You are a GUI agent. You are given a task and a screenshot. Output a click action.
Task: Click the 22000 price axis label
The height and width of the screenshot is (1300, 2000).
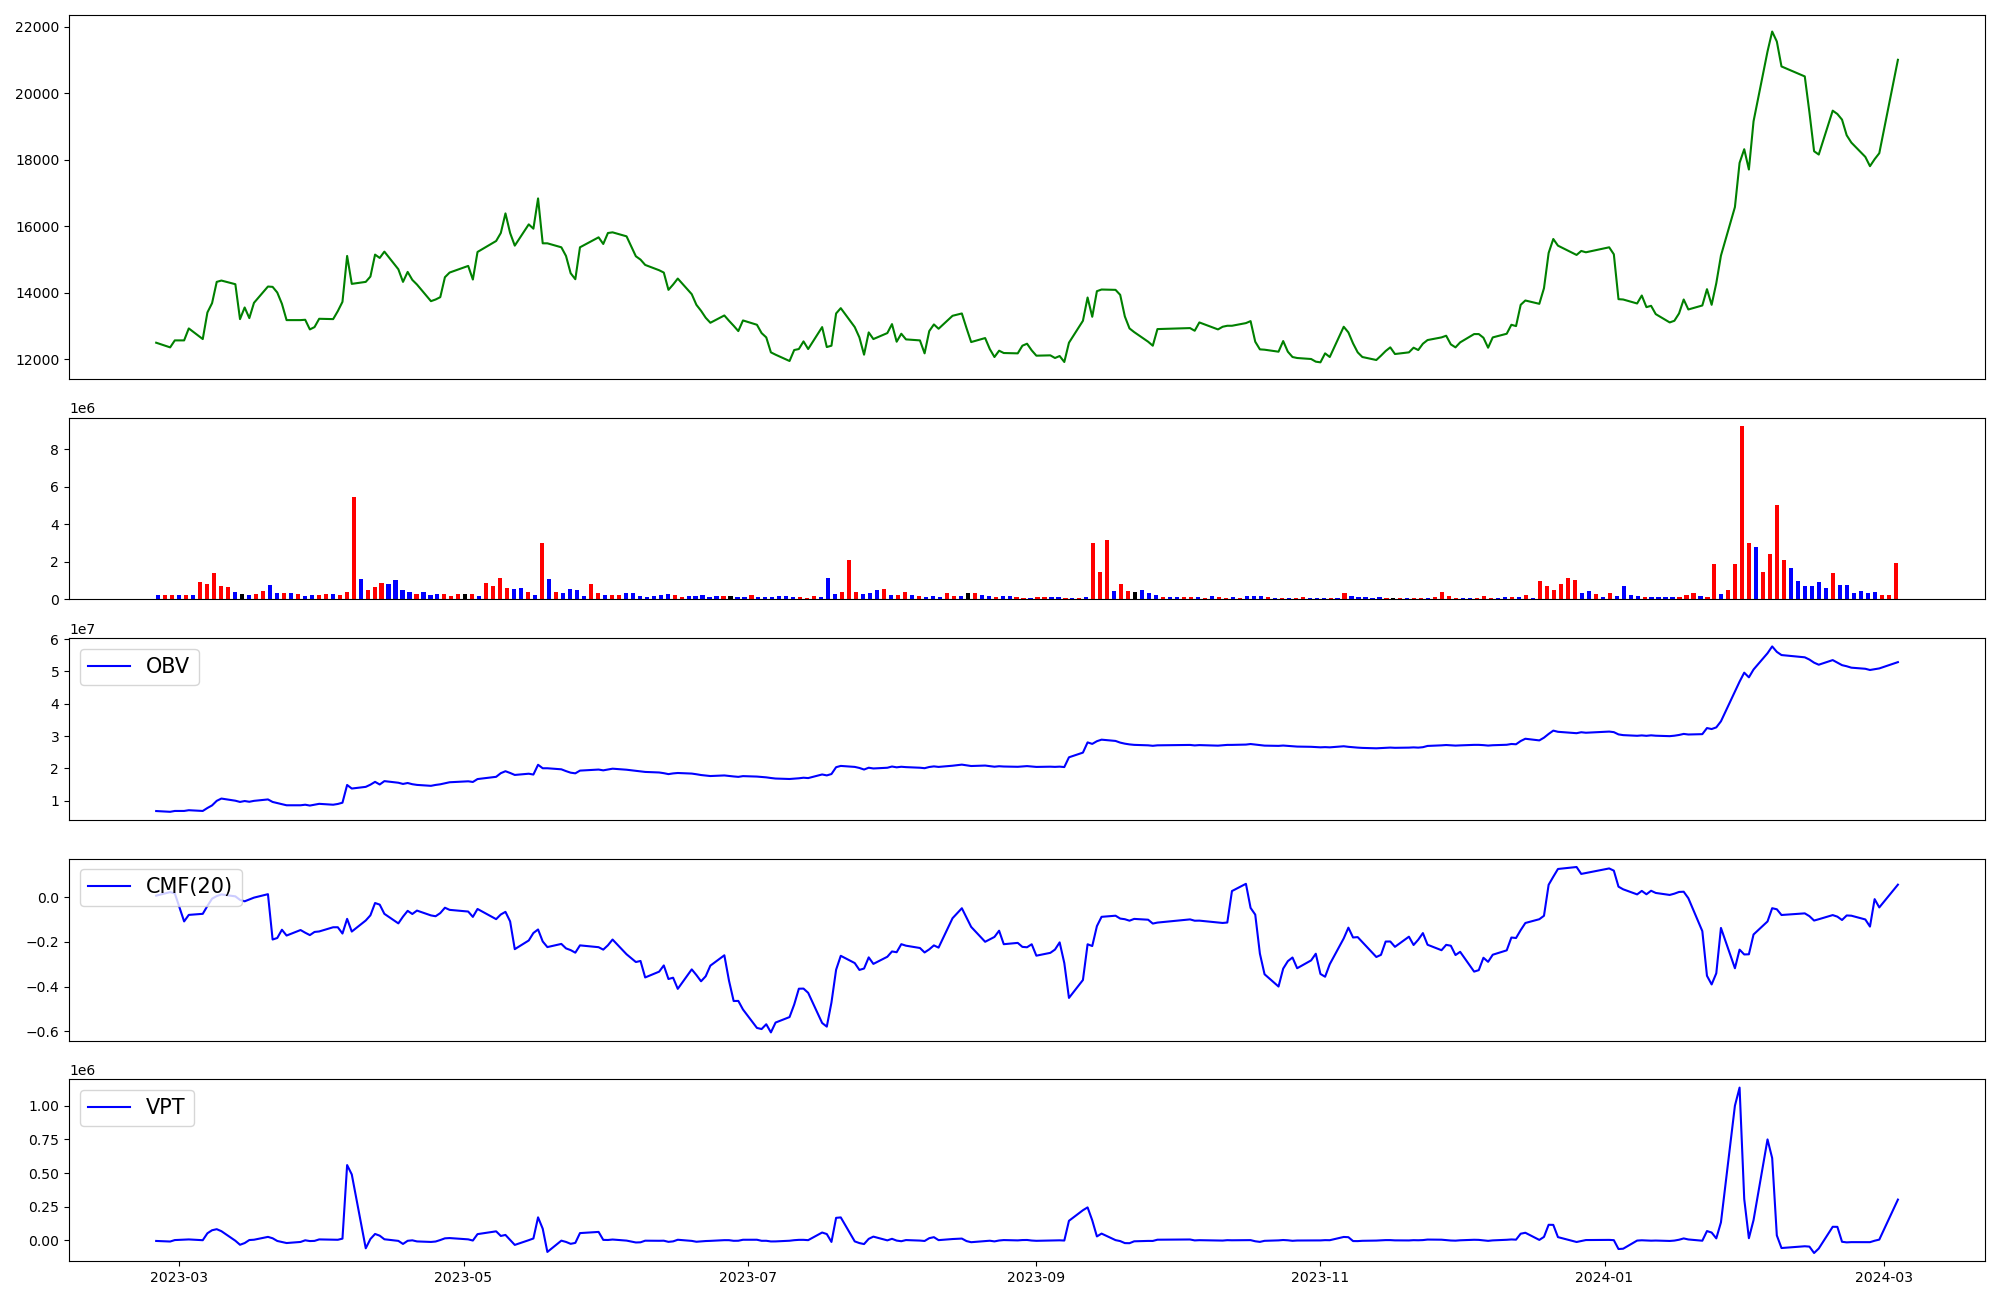[x=37, y=27]
